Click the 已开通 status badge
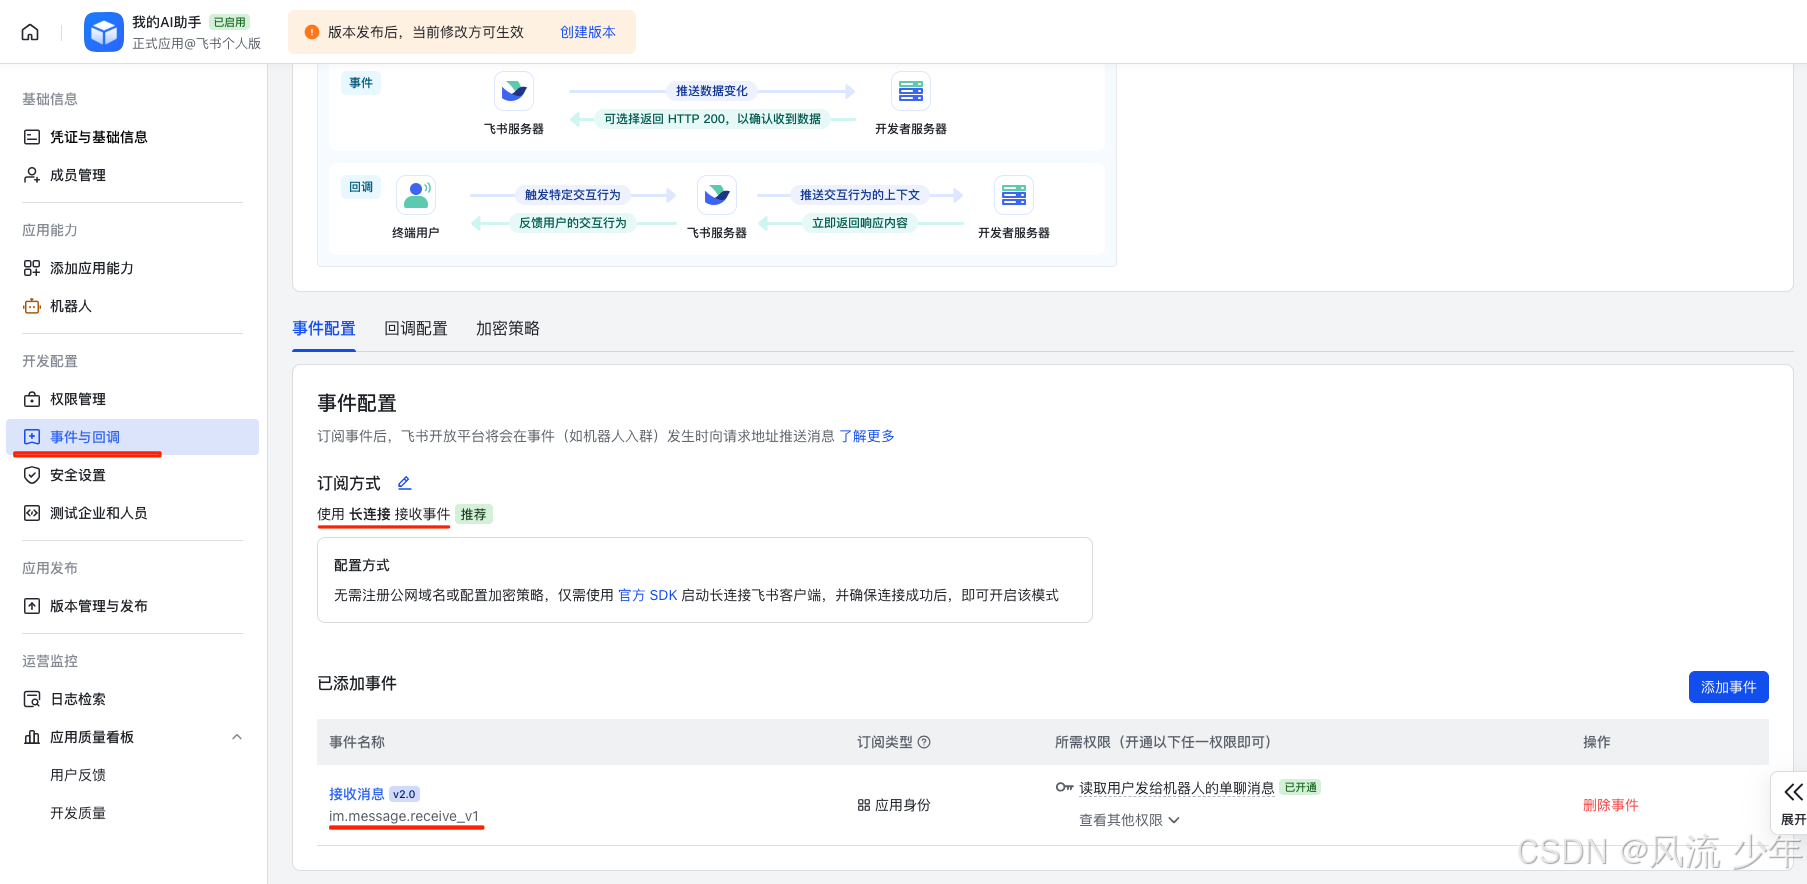The image size is (1807, 884). pos(1300,787)
